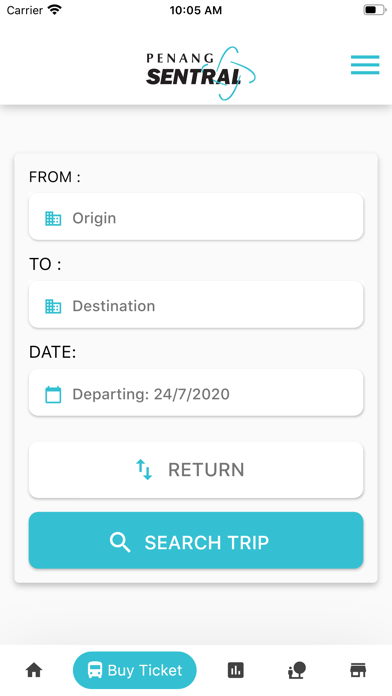Tap the bus icon on Buy Ticket
Screen dimensions: 392x696
[x=95, y=670]
